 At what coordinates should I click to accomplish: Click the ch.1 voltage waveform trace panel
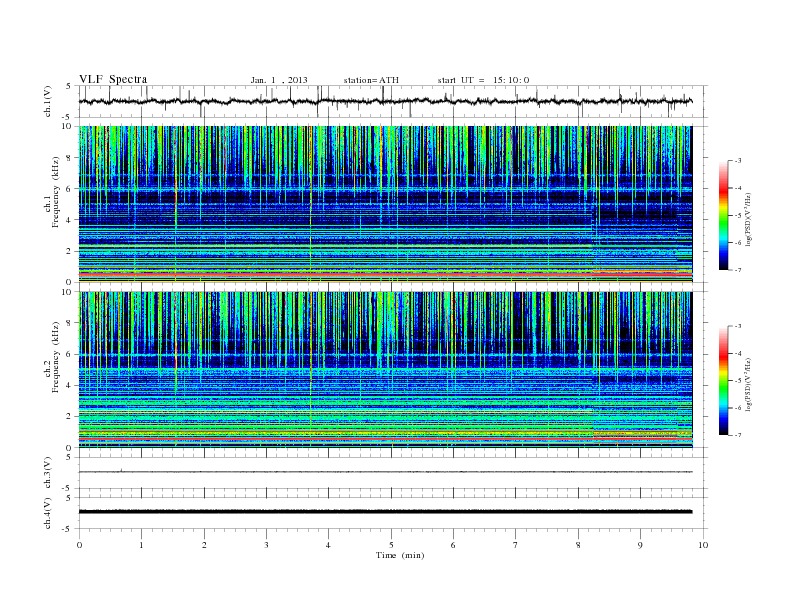[392, 101]
